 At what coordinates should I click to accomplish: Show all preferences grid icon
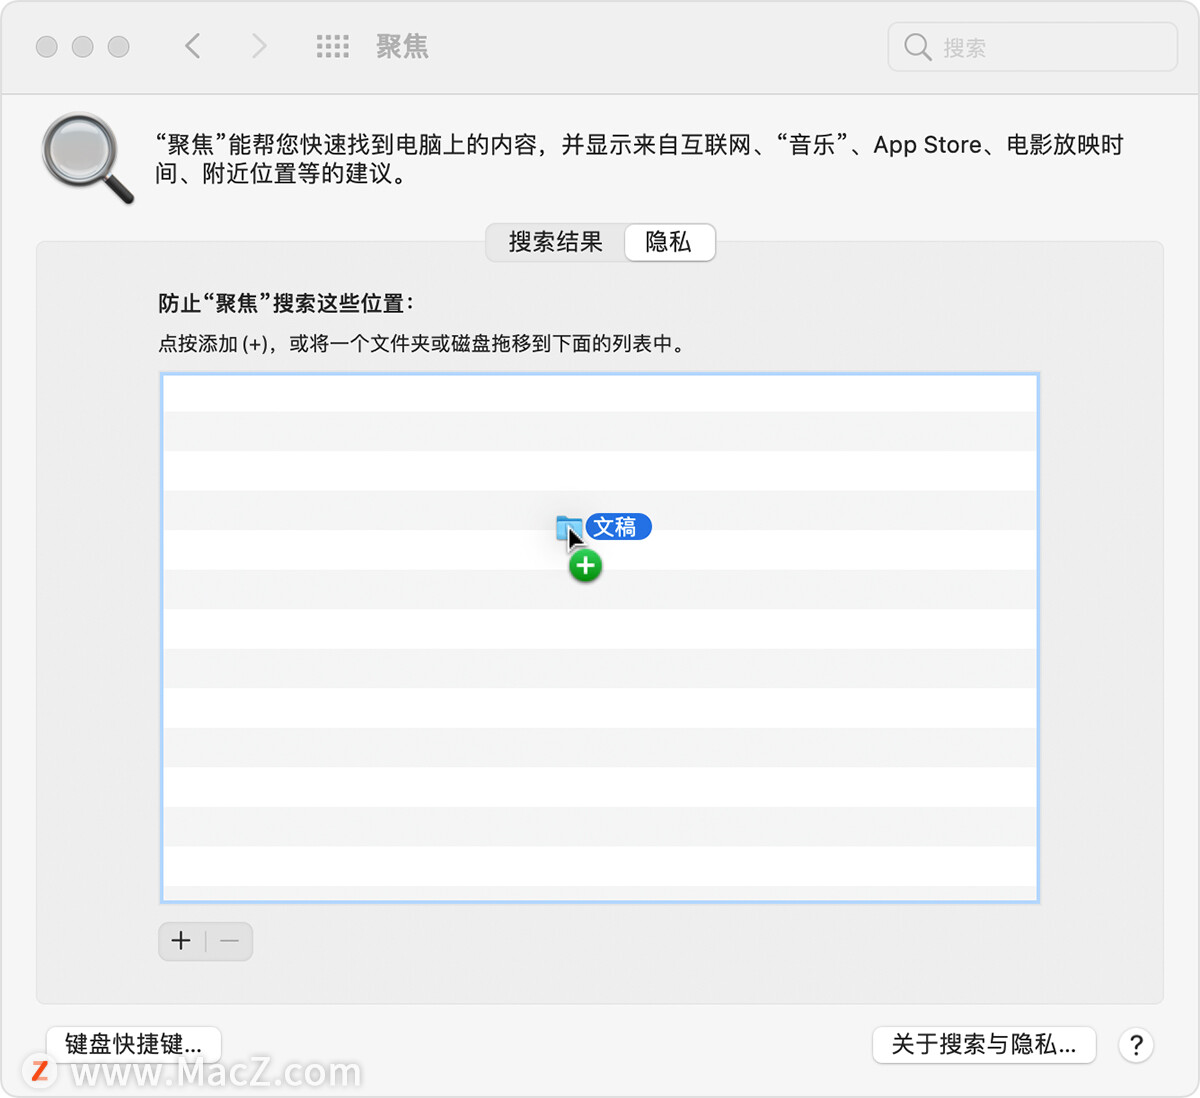coord(333,46)
